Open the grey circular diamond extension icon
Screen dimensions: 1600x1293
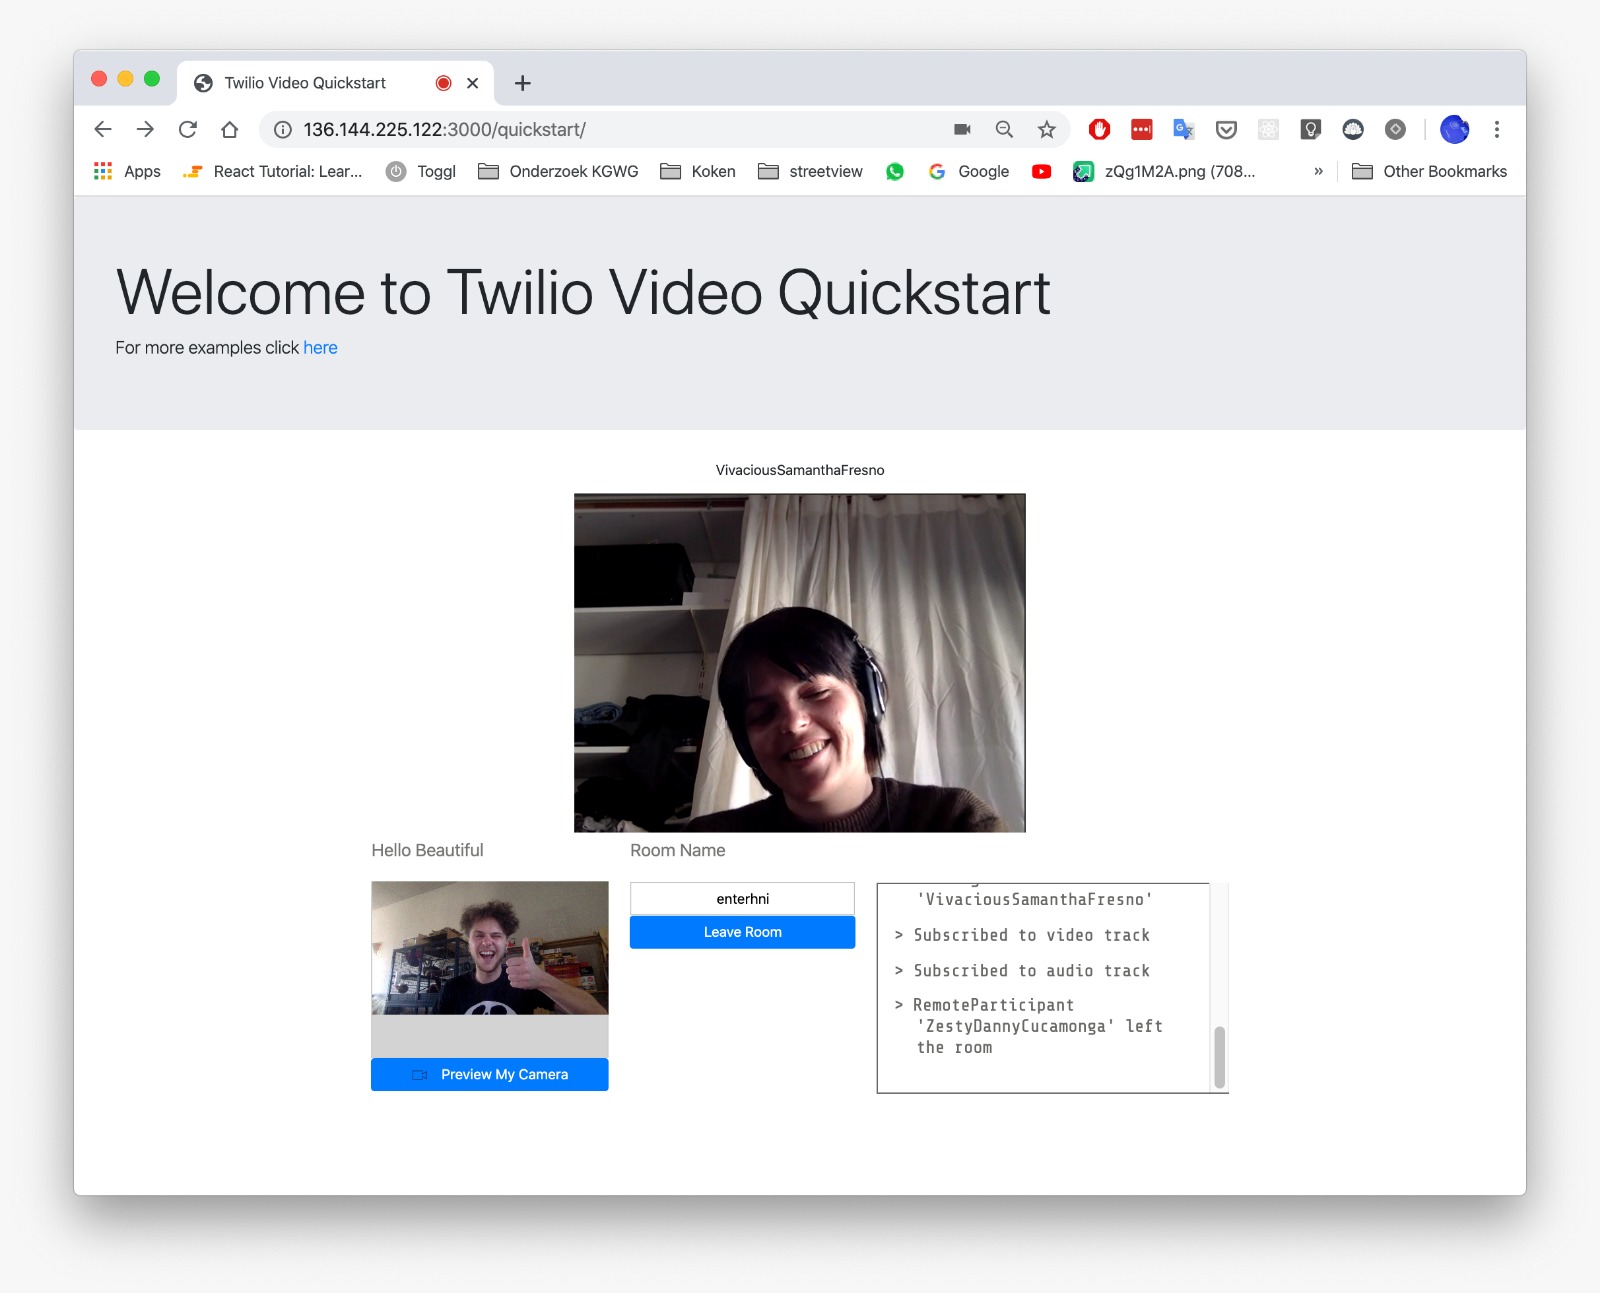pos(1395,129)
